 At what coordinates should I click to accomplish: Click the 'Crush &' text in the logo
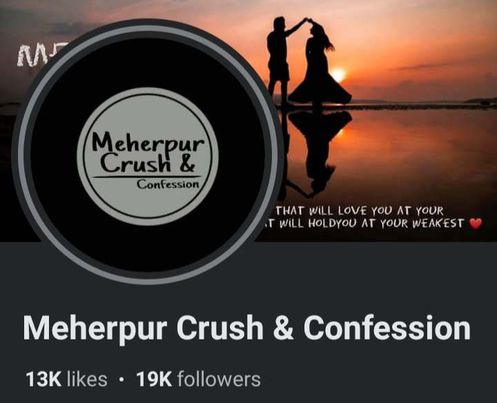(148, 163)
